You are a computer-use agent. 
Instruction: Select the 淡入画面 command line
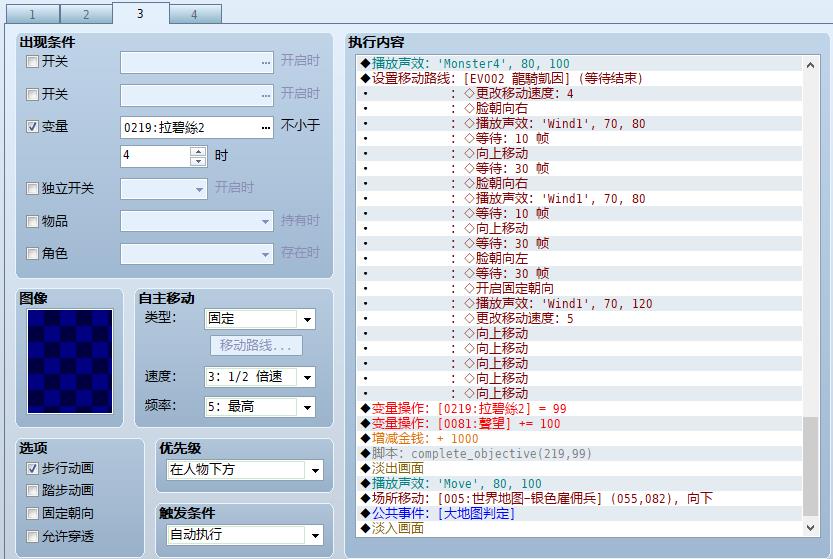[580, 528]
